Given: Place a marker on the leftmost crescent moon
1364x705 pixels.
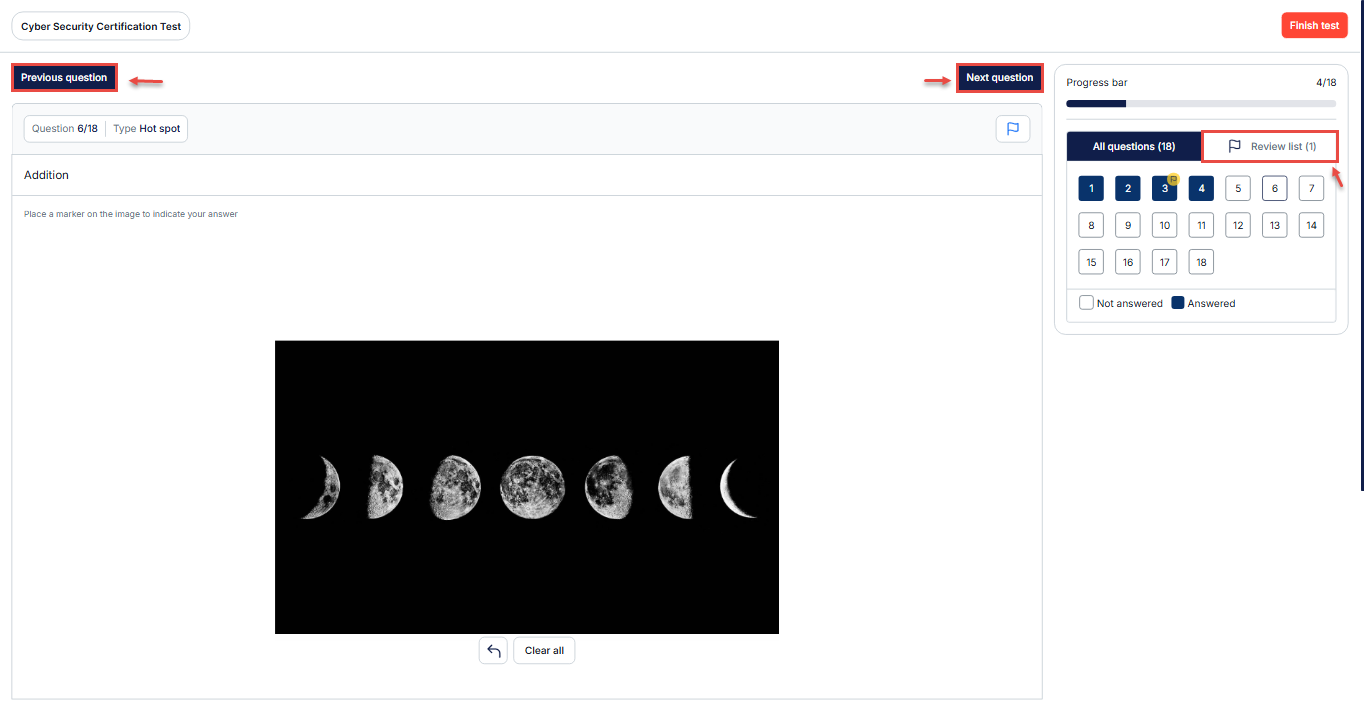Looking at the screenshot, I should [x=324, y=487].
